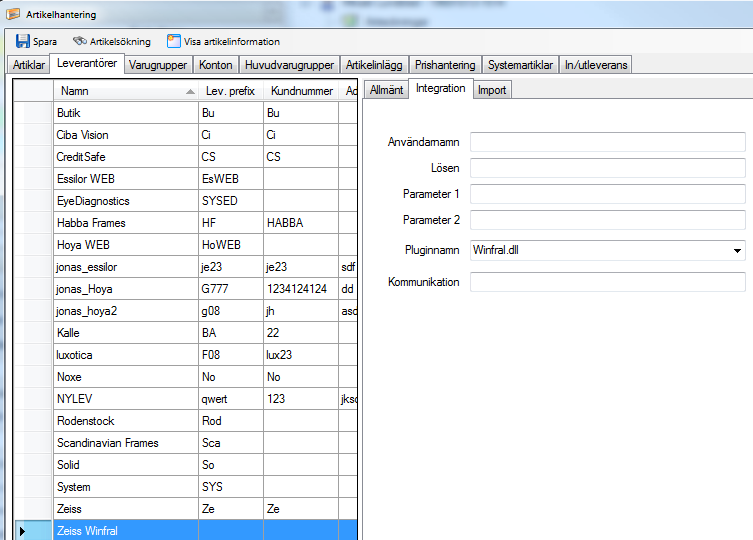This screenshot has height=540, width=753.
Task: Click the SYSED prefix cell
Action: [231, 201]
